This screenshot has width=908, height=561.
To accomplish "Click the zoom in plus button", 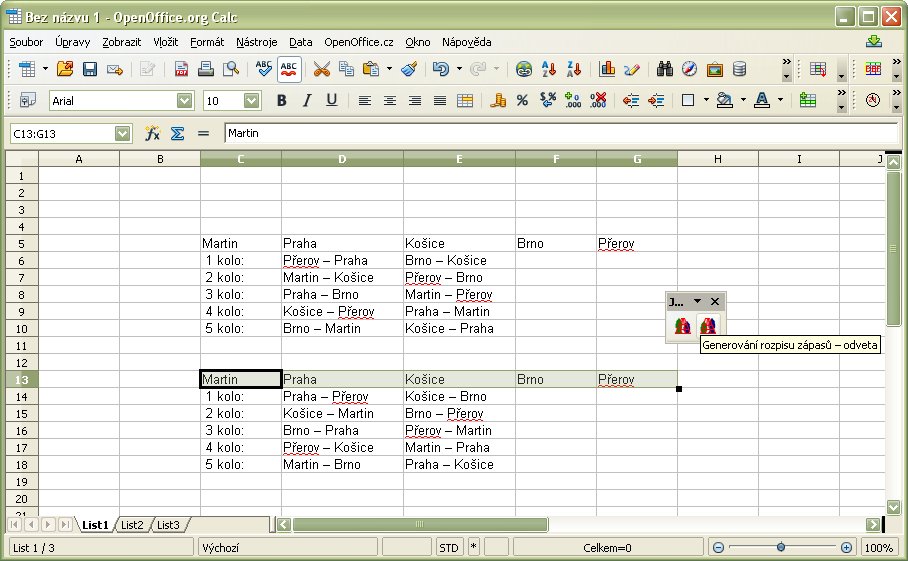I will click(x=846, y=548).
